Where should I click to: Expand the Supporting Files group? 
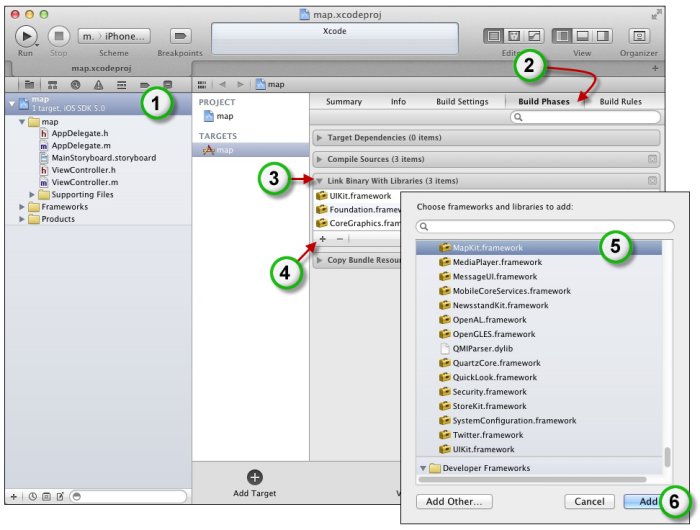point(32,195)
